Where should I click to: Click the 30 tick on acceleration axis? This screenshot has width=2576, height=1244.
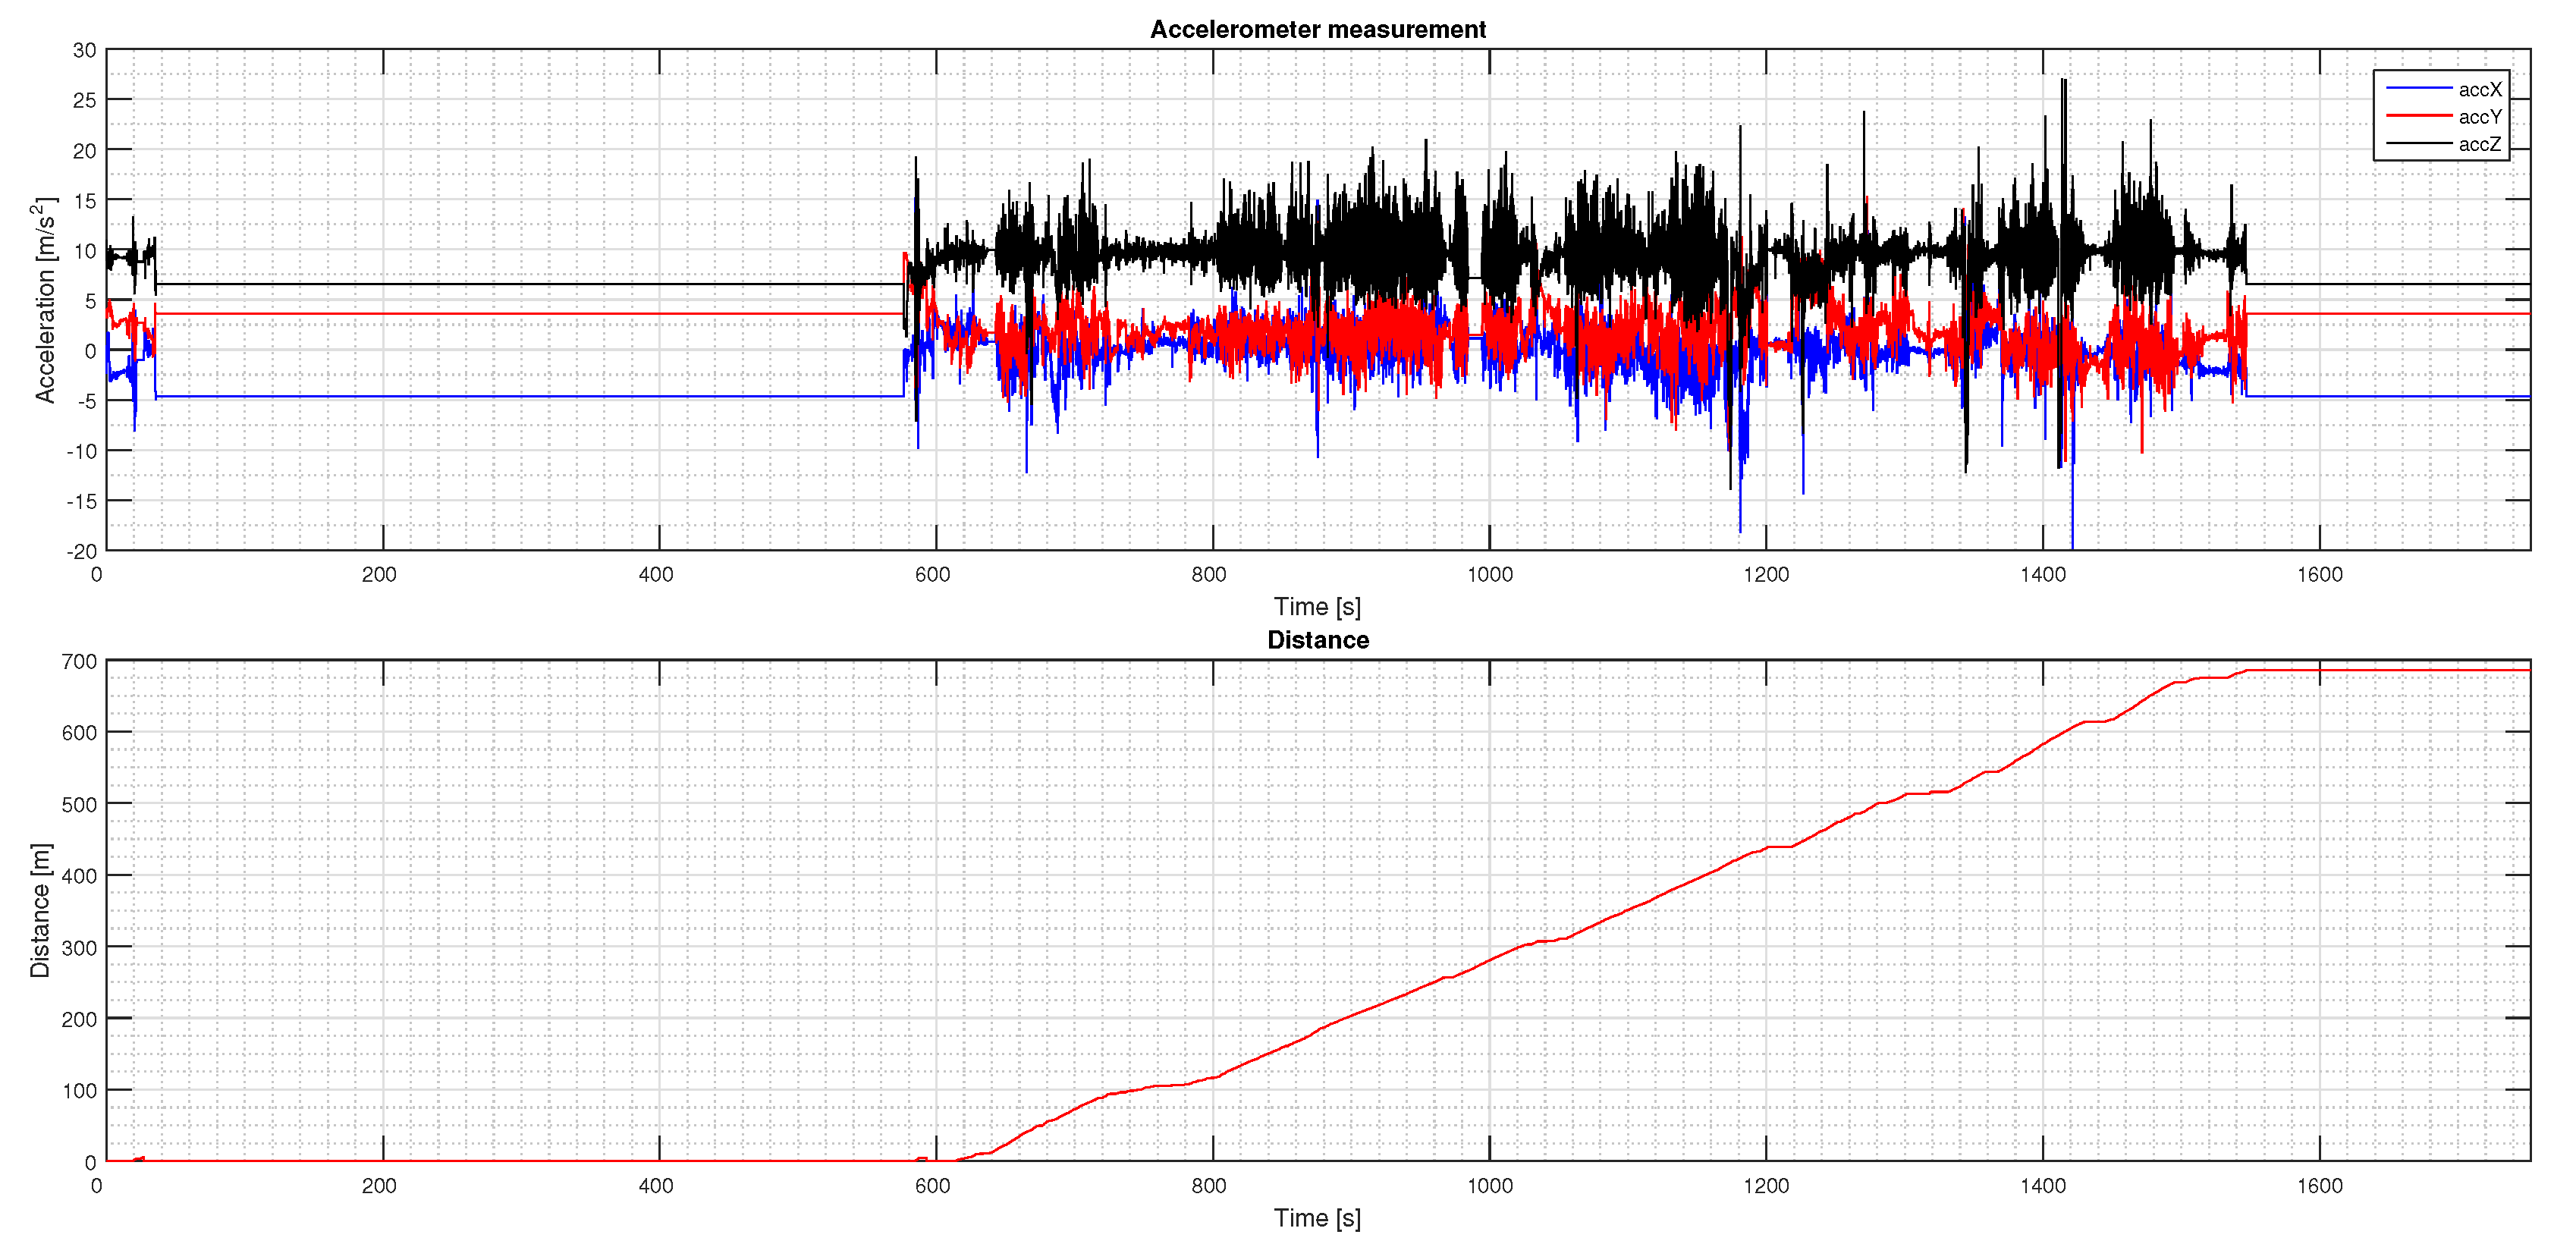85,50
